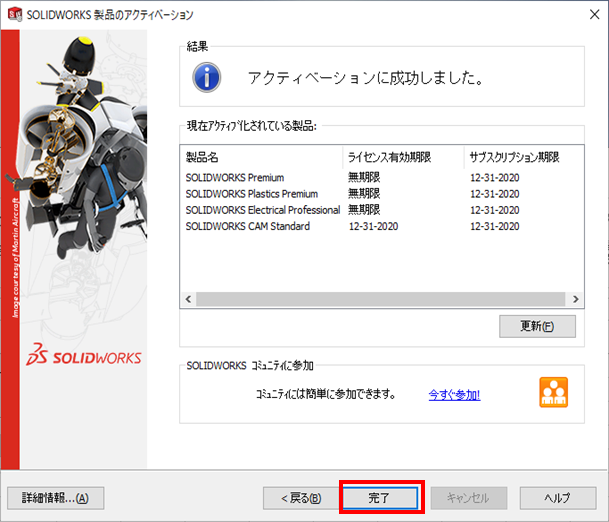Viewport: 609px width, 522px height.
Task: Select SOLIDWORKS Electrical Professional row
Action: [382, 210]
